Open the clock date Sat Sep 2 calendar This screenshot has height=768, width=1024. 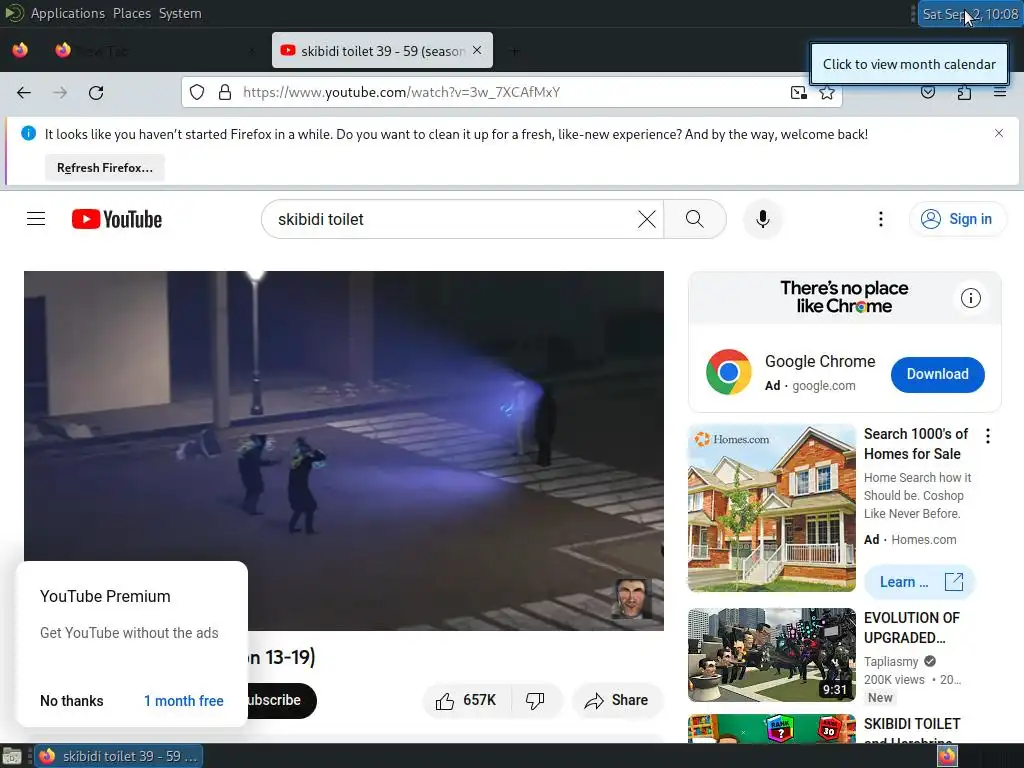(970, 14)
